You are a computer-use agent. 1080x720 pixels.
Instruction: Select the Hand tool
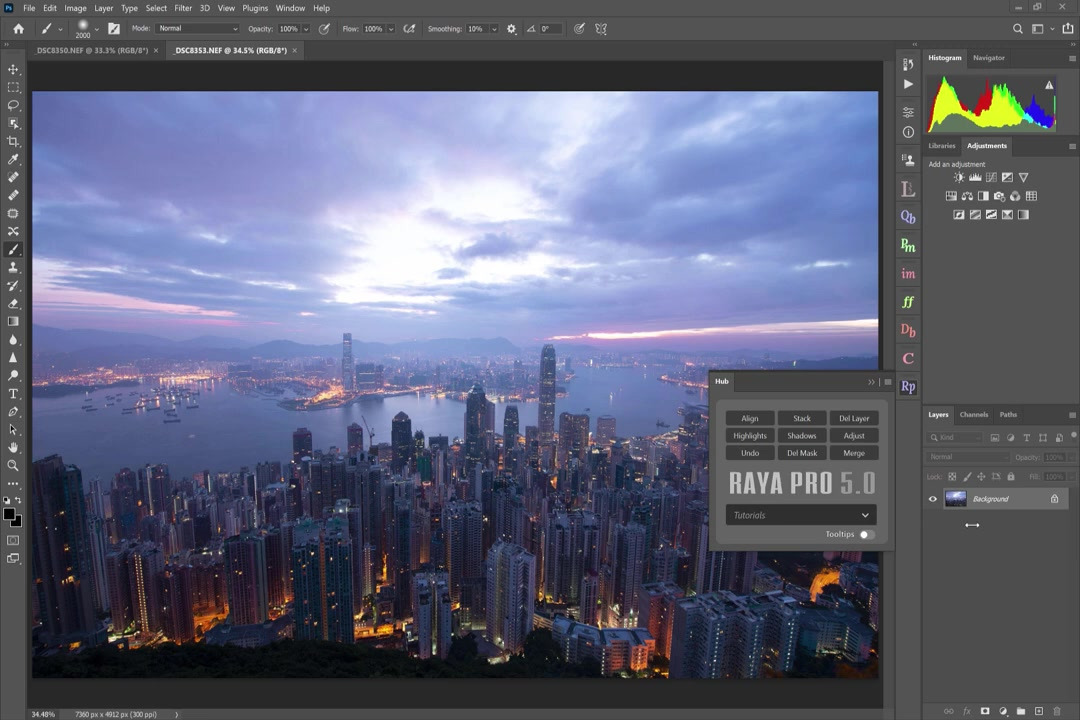point(13,447)
